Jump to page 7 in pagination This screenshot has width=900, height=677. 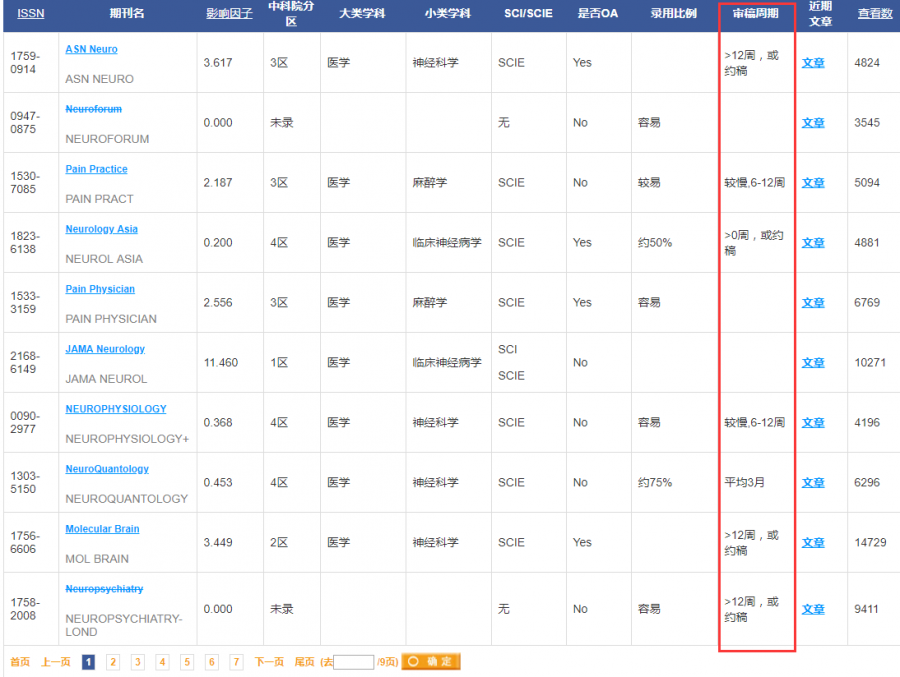point(236,662)
